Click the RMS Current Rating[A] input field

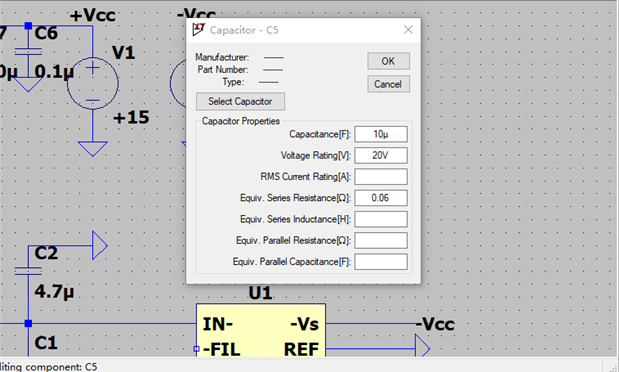pyautogui.click(x=381, y=177)
